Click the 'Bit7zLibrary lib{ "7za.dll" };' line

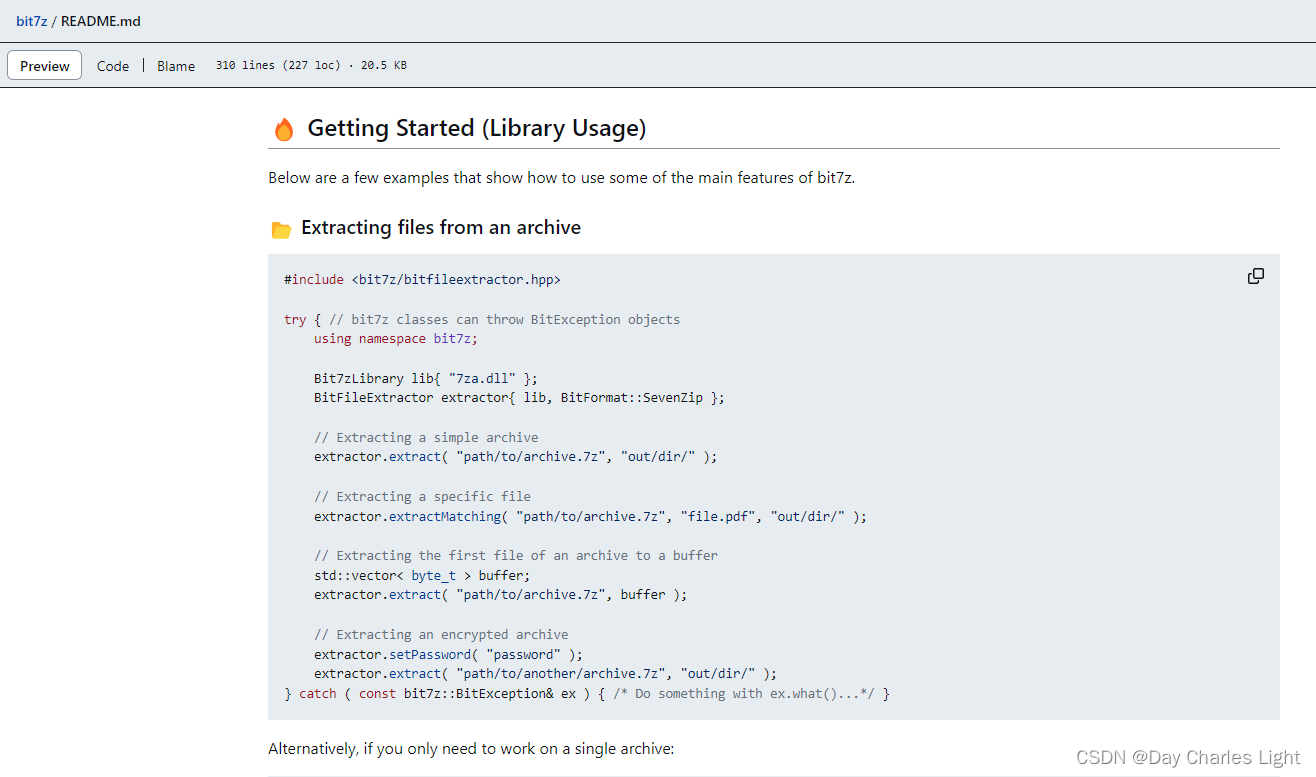(426, 379)
